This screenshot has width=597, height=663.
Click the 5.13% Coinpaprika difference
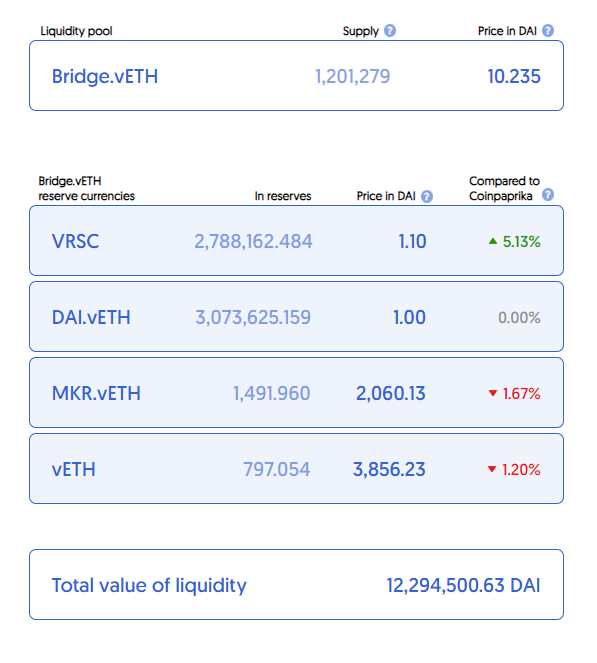tap(522, 242)
